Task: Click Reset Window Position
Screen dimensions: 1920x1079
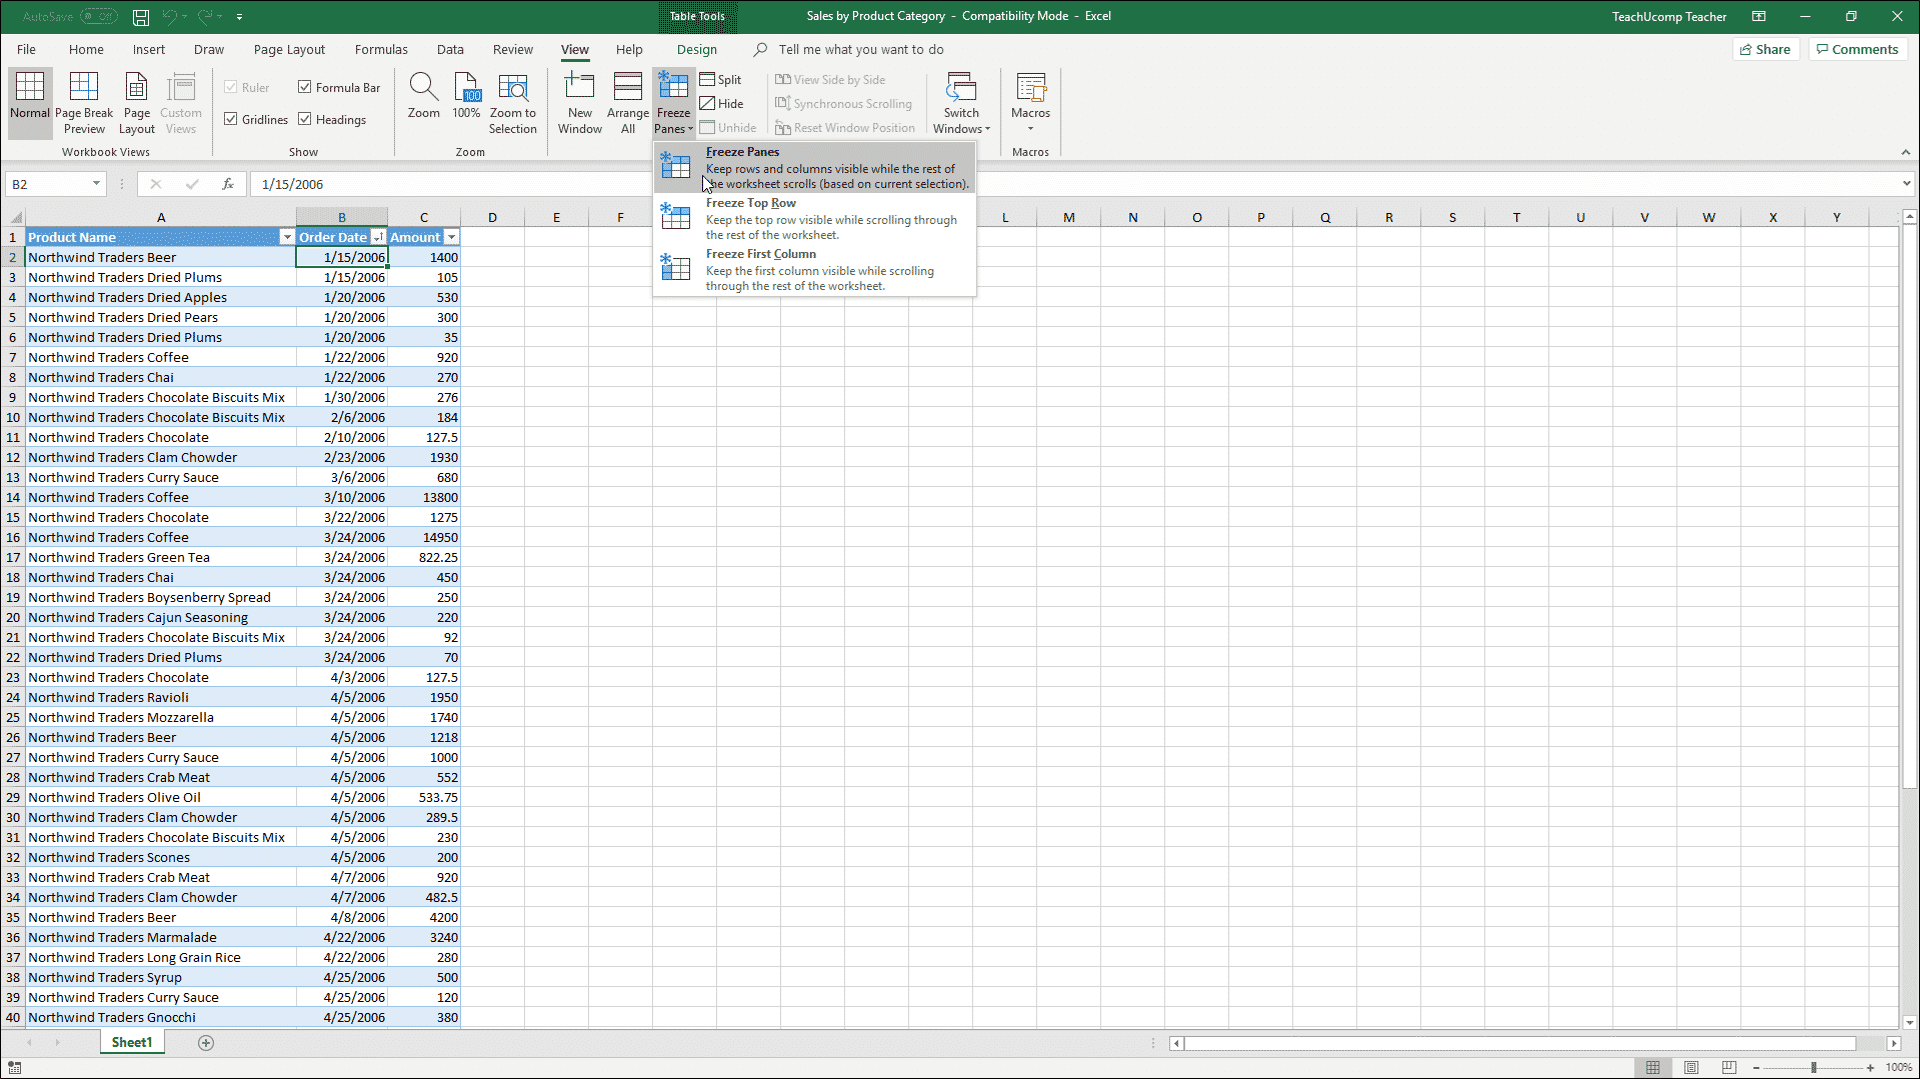Action: pos(845,128)
